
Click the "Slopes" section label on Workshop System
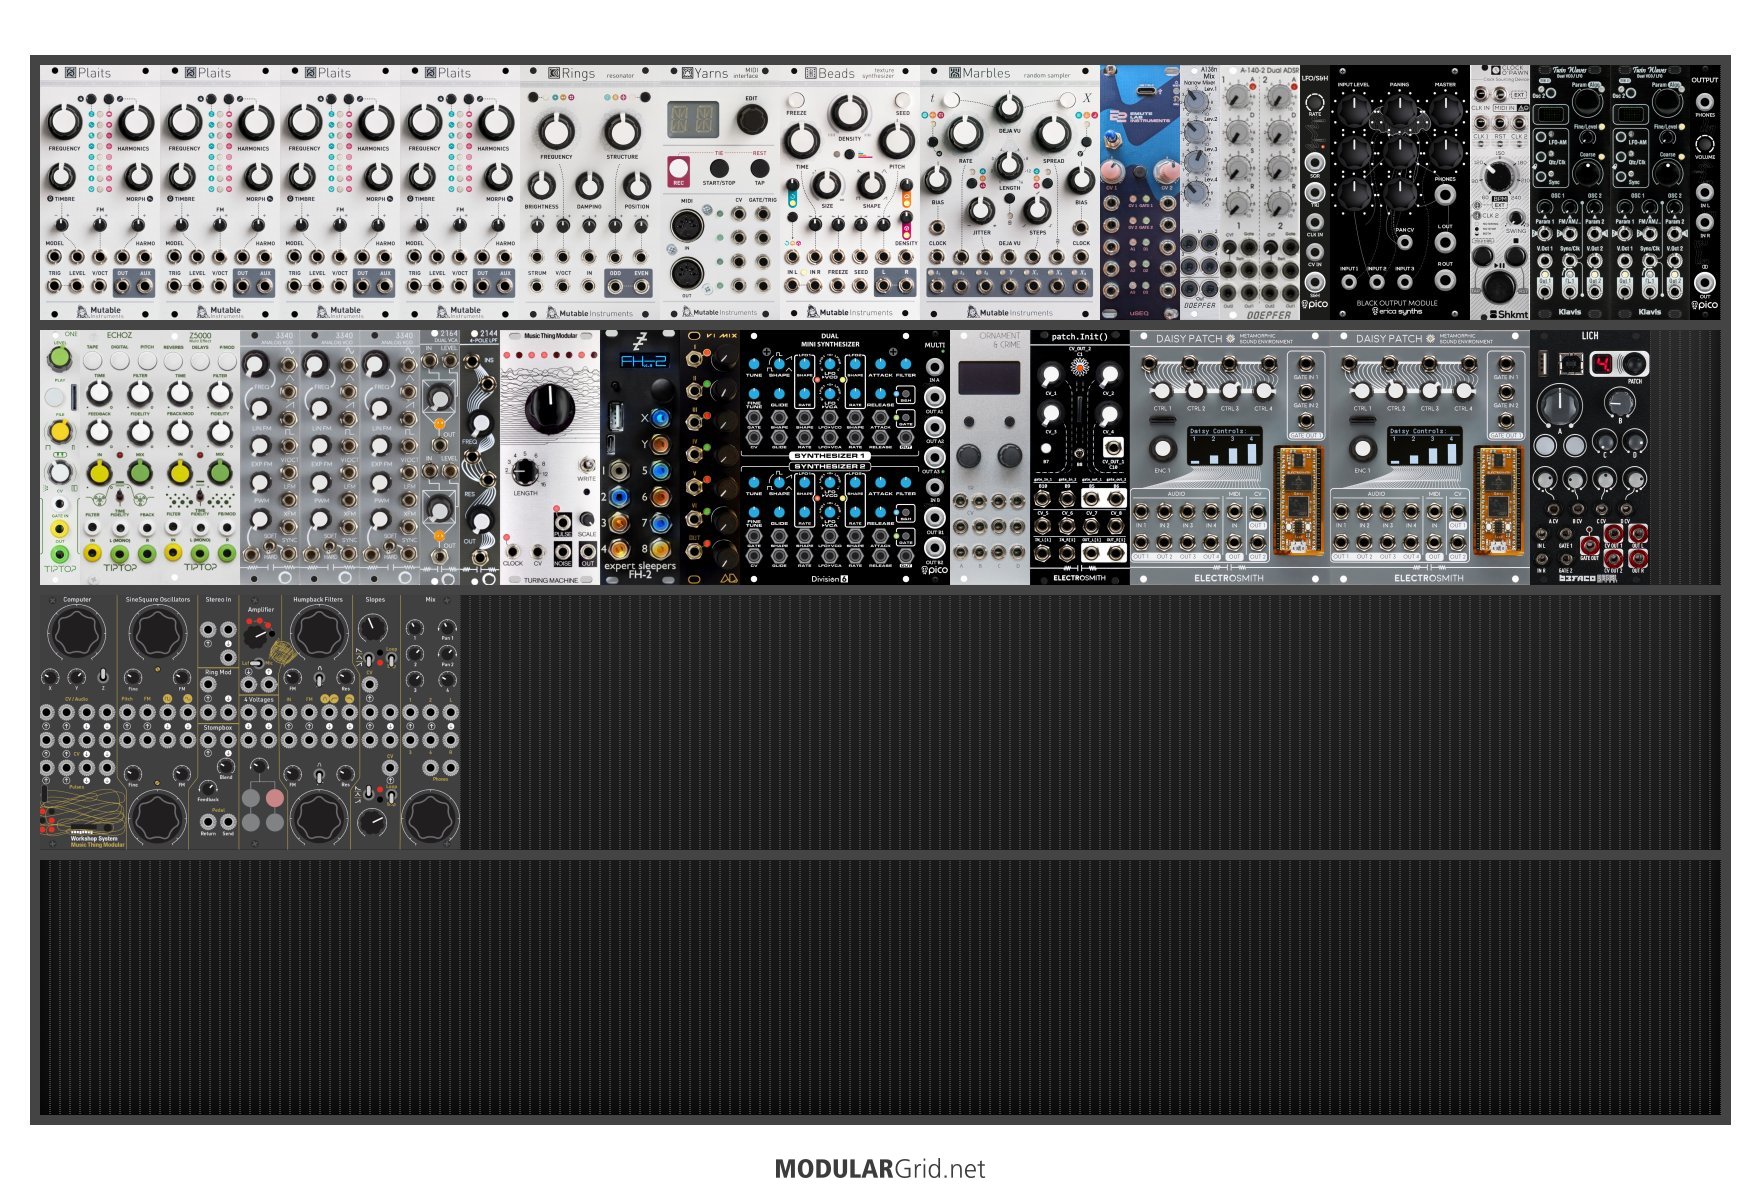click(x=375, y=600)
